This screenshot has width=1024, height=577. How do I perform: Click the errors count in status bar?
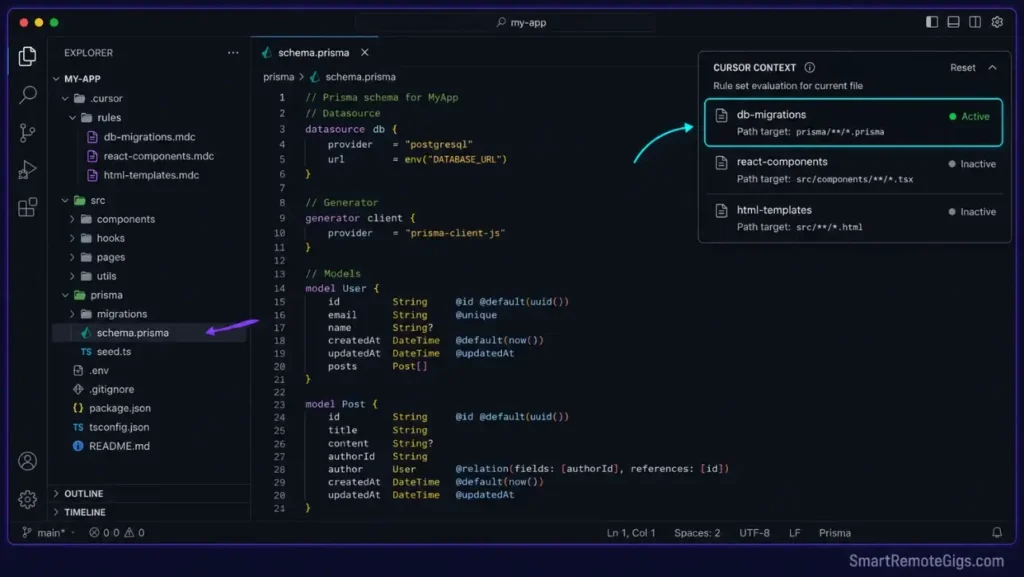click(104, 533)
